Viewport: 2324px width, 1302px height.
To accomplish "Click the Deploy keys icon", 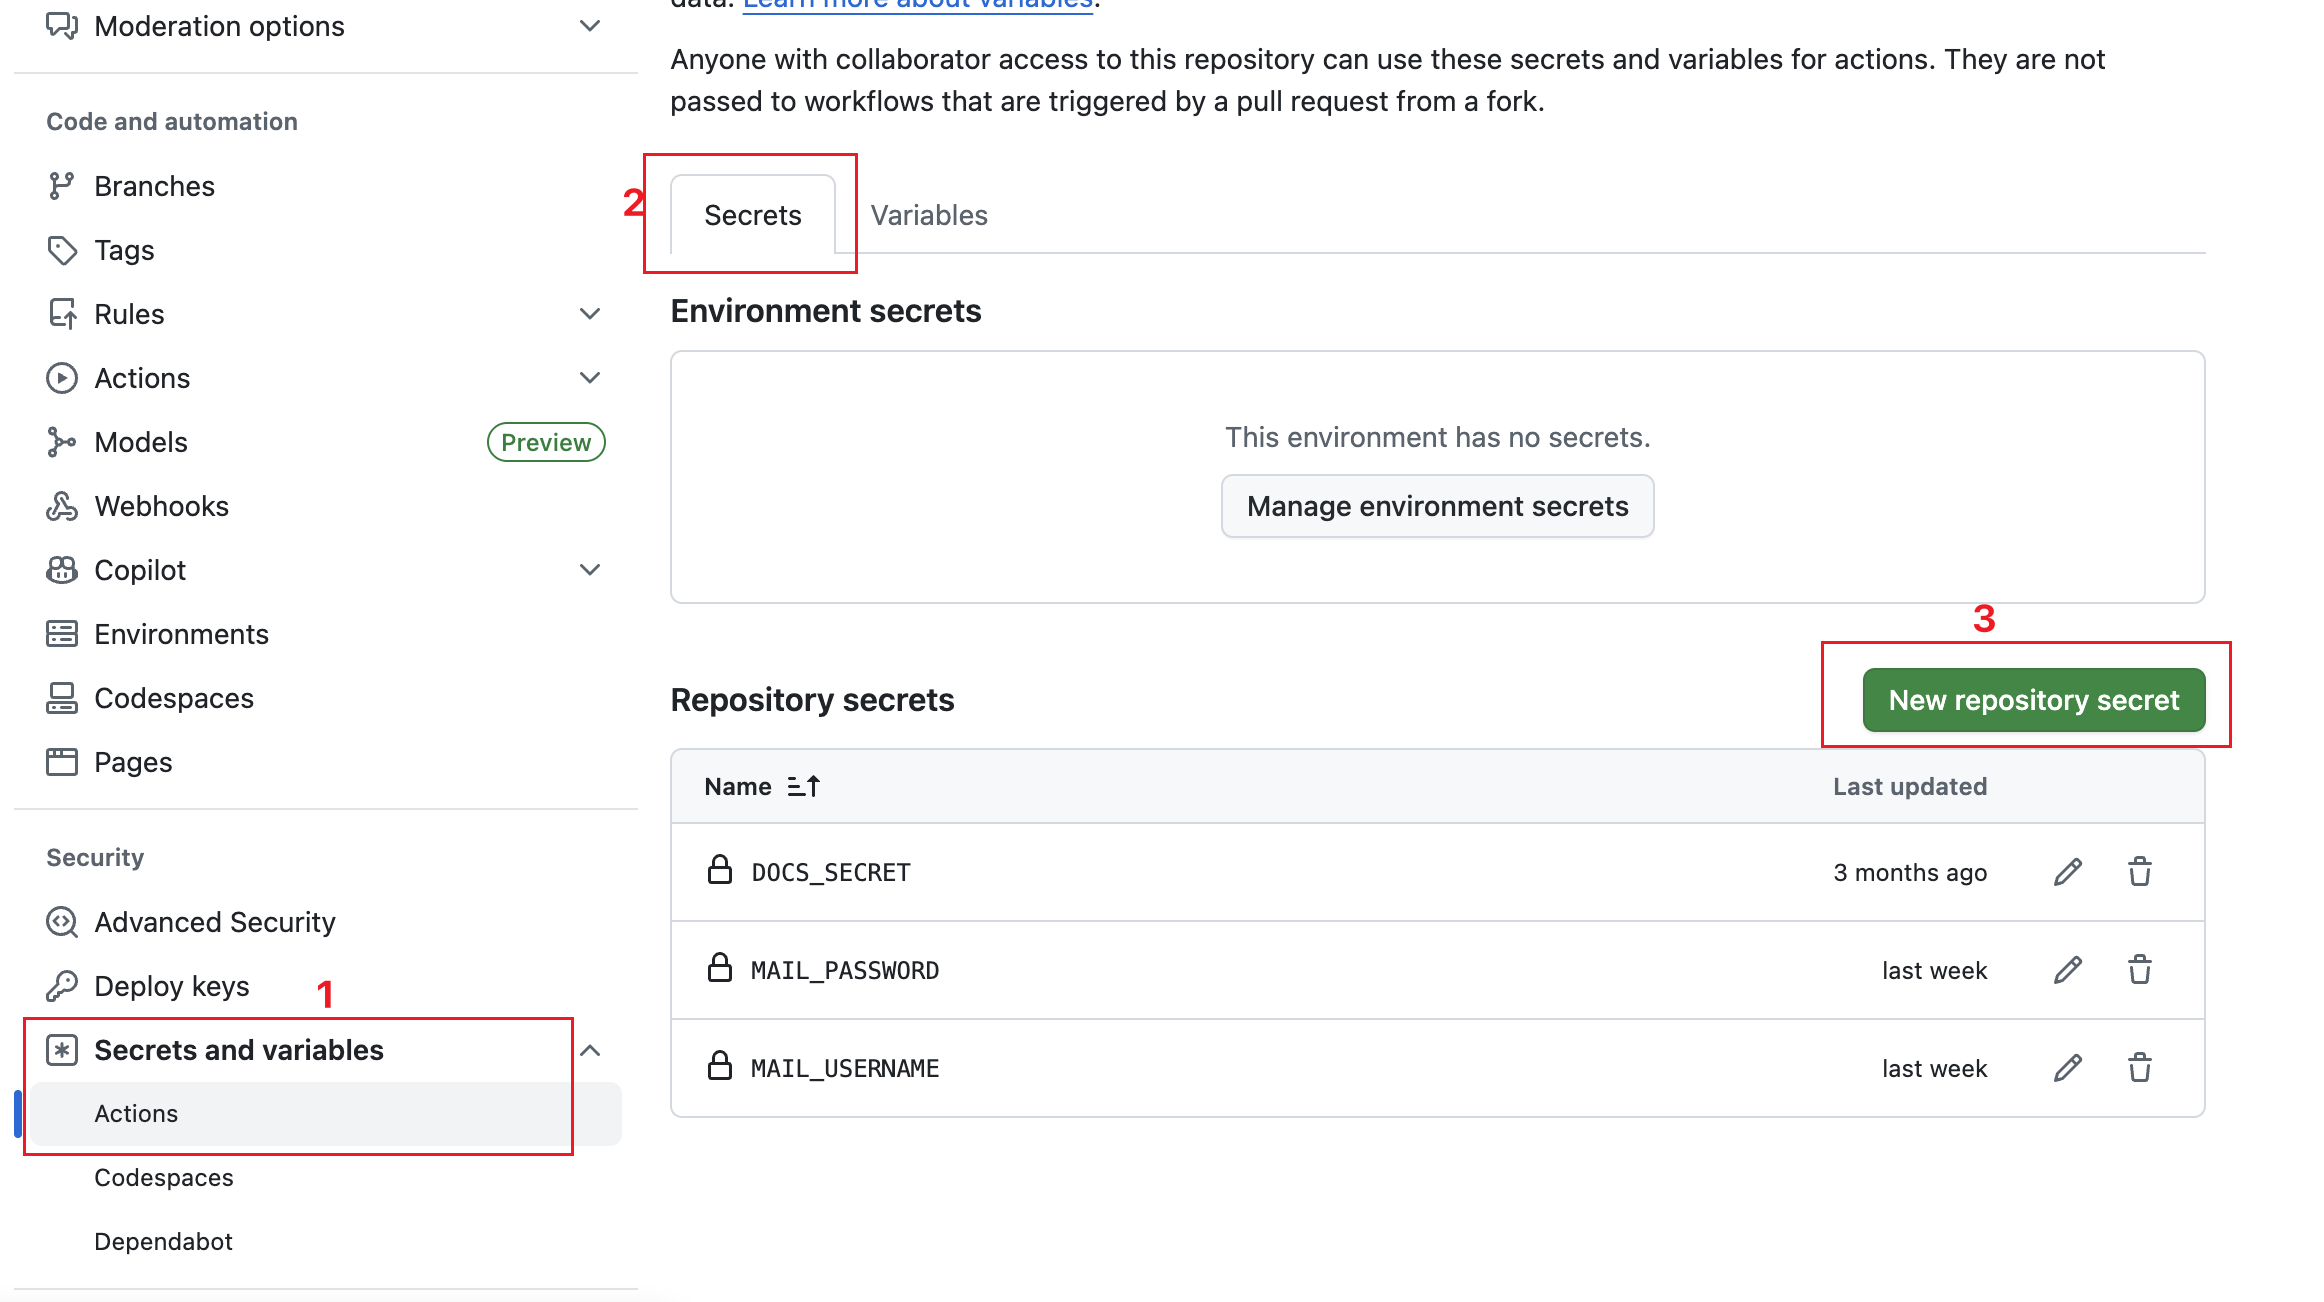I will pos(62,985).
